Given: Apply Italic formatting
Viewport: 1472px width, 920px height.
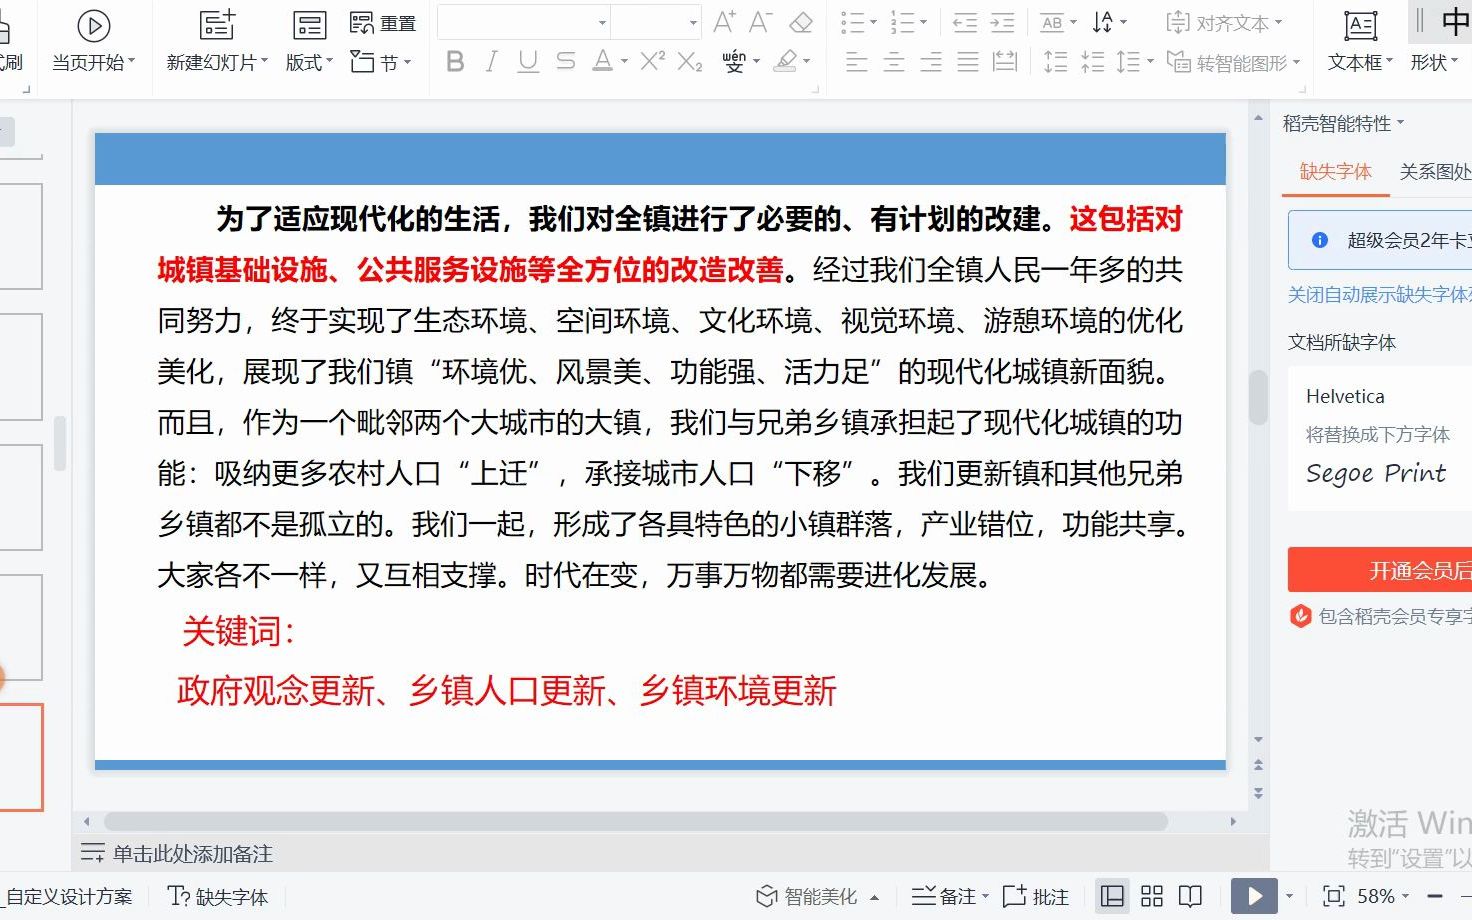Looking at the screenshot, I should point(491,62).
